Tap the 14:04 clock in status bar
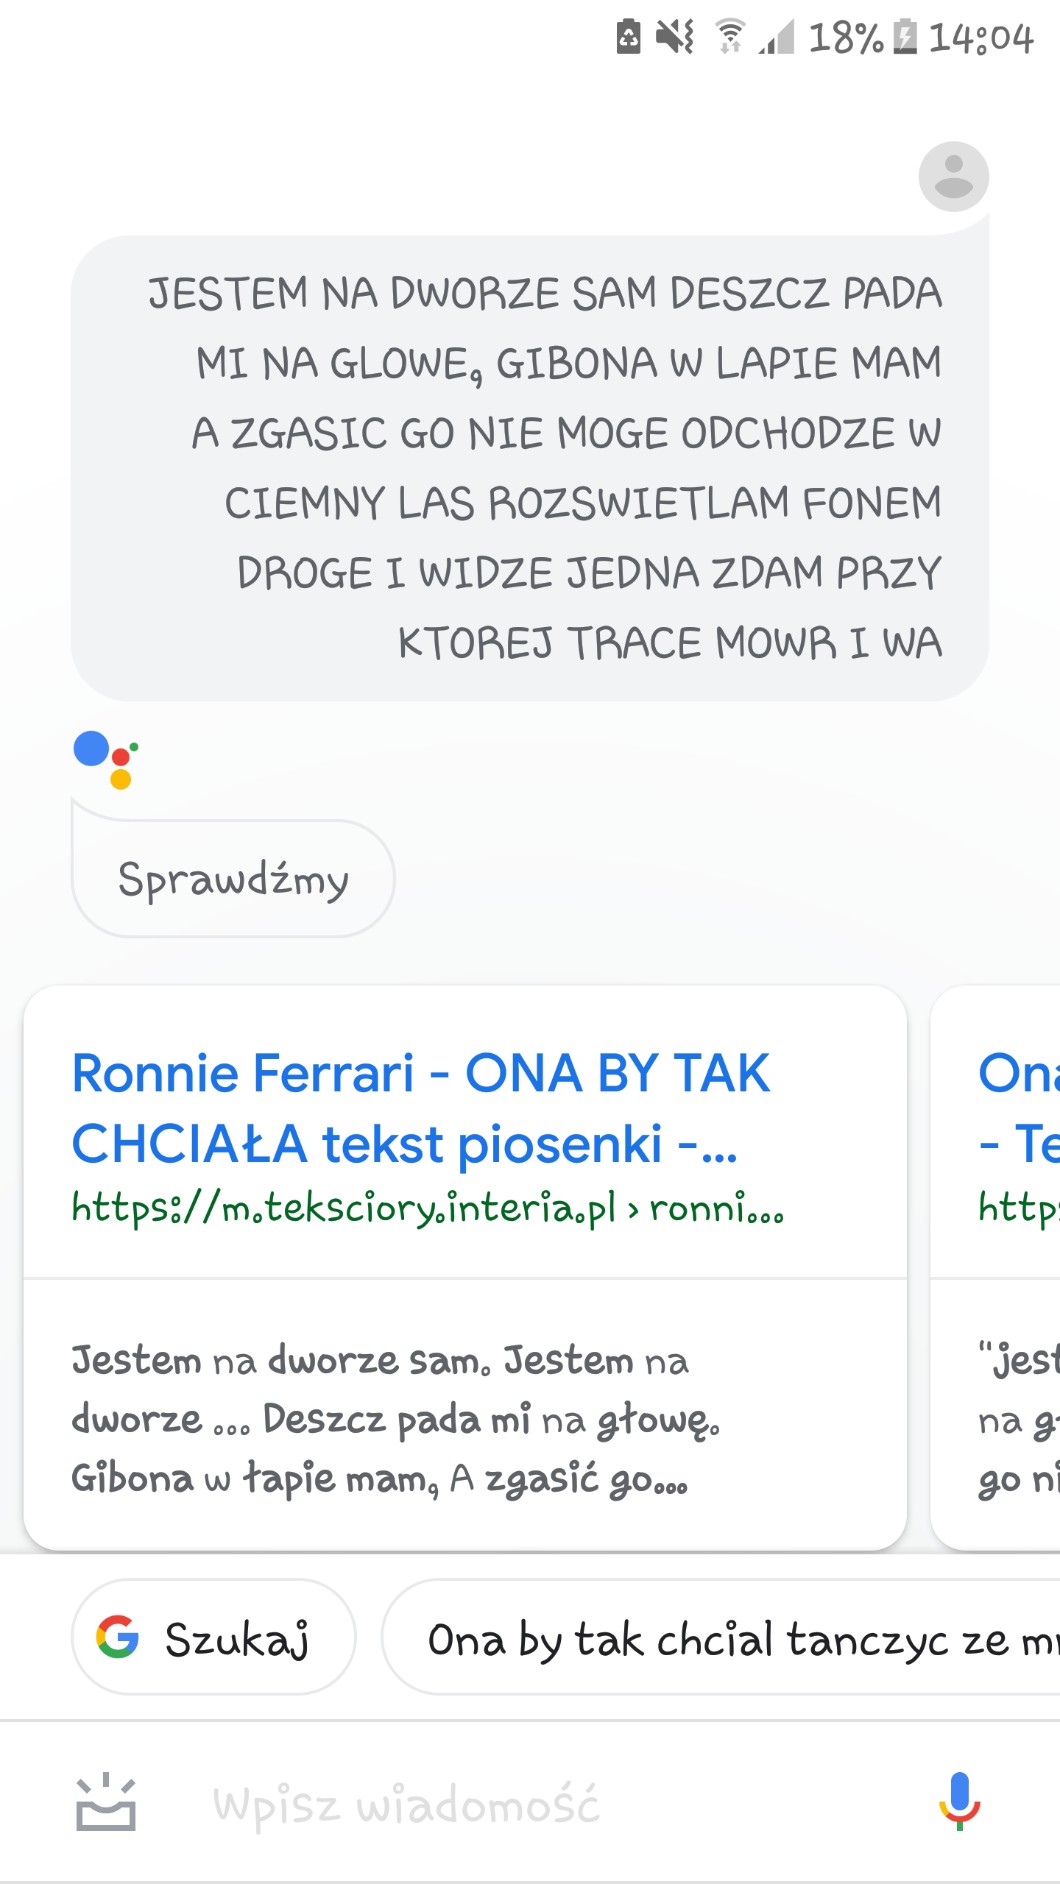This screenshot has height=1884, width=1060. point(980,38)
